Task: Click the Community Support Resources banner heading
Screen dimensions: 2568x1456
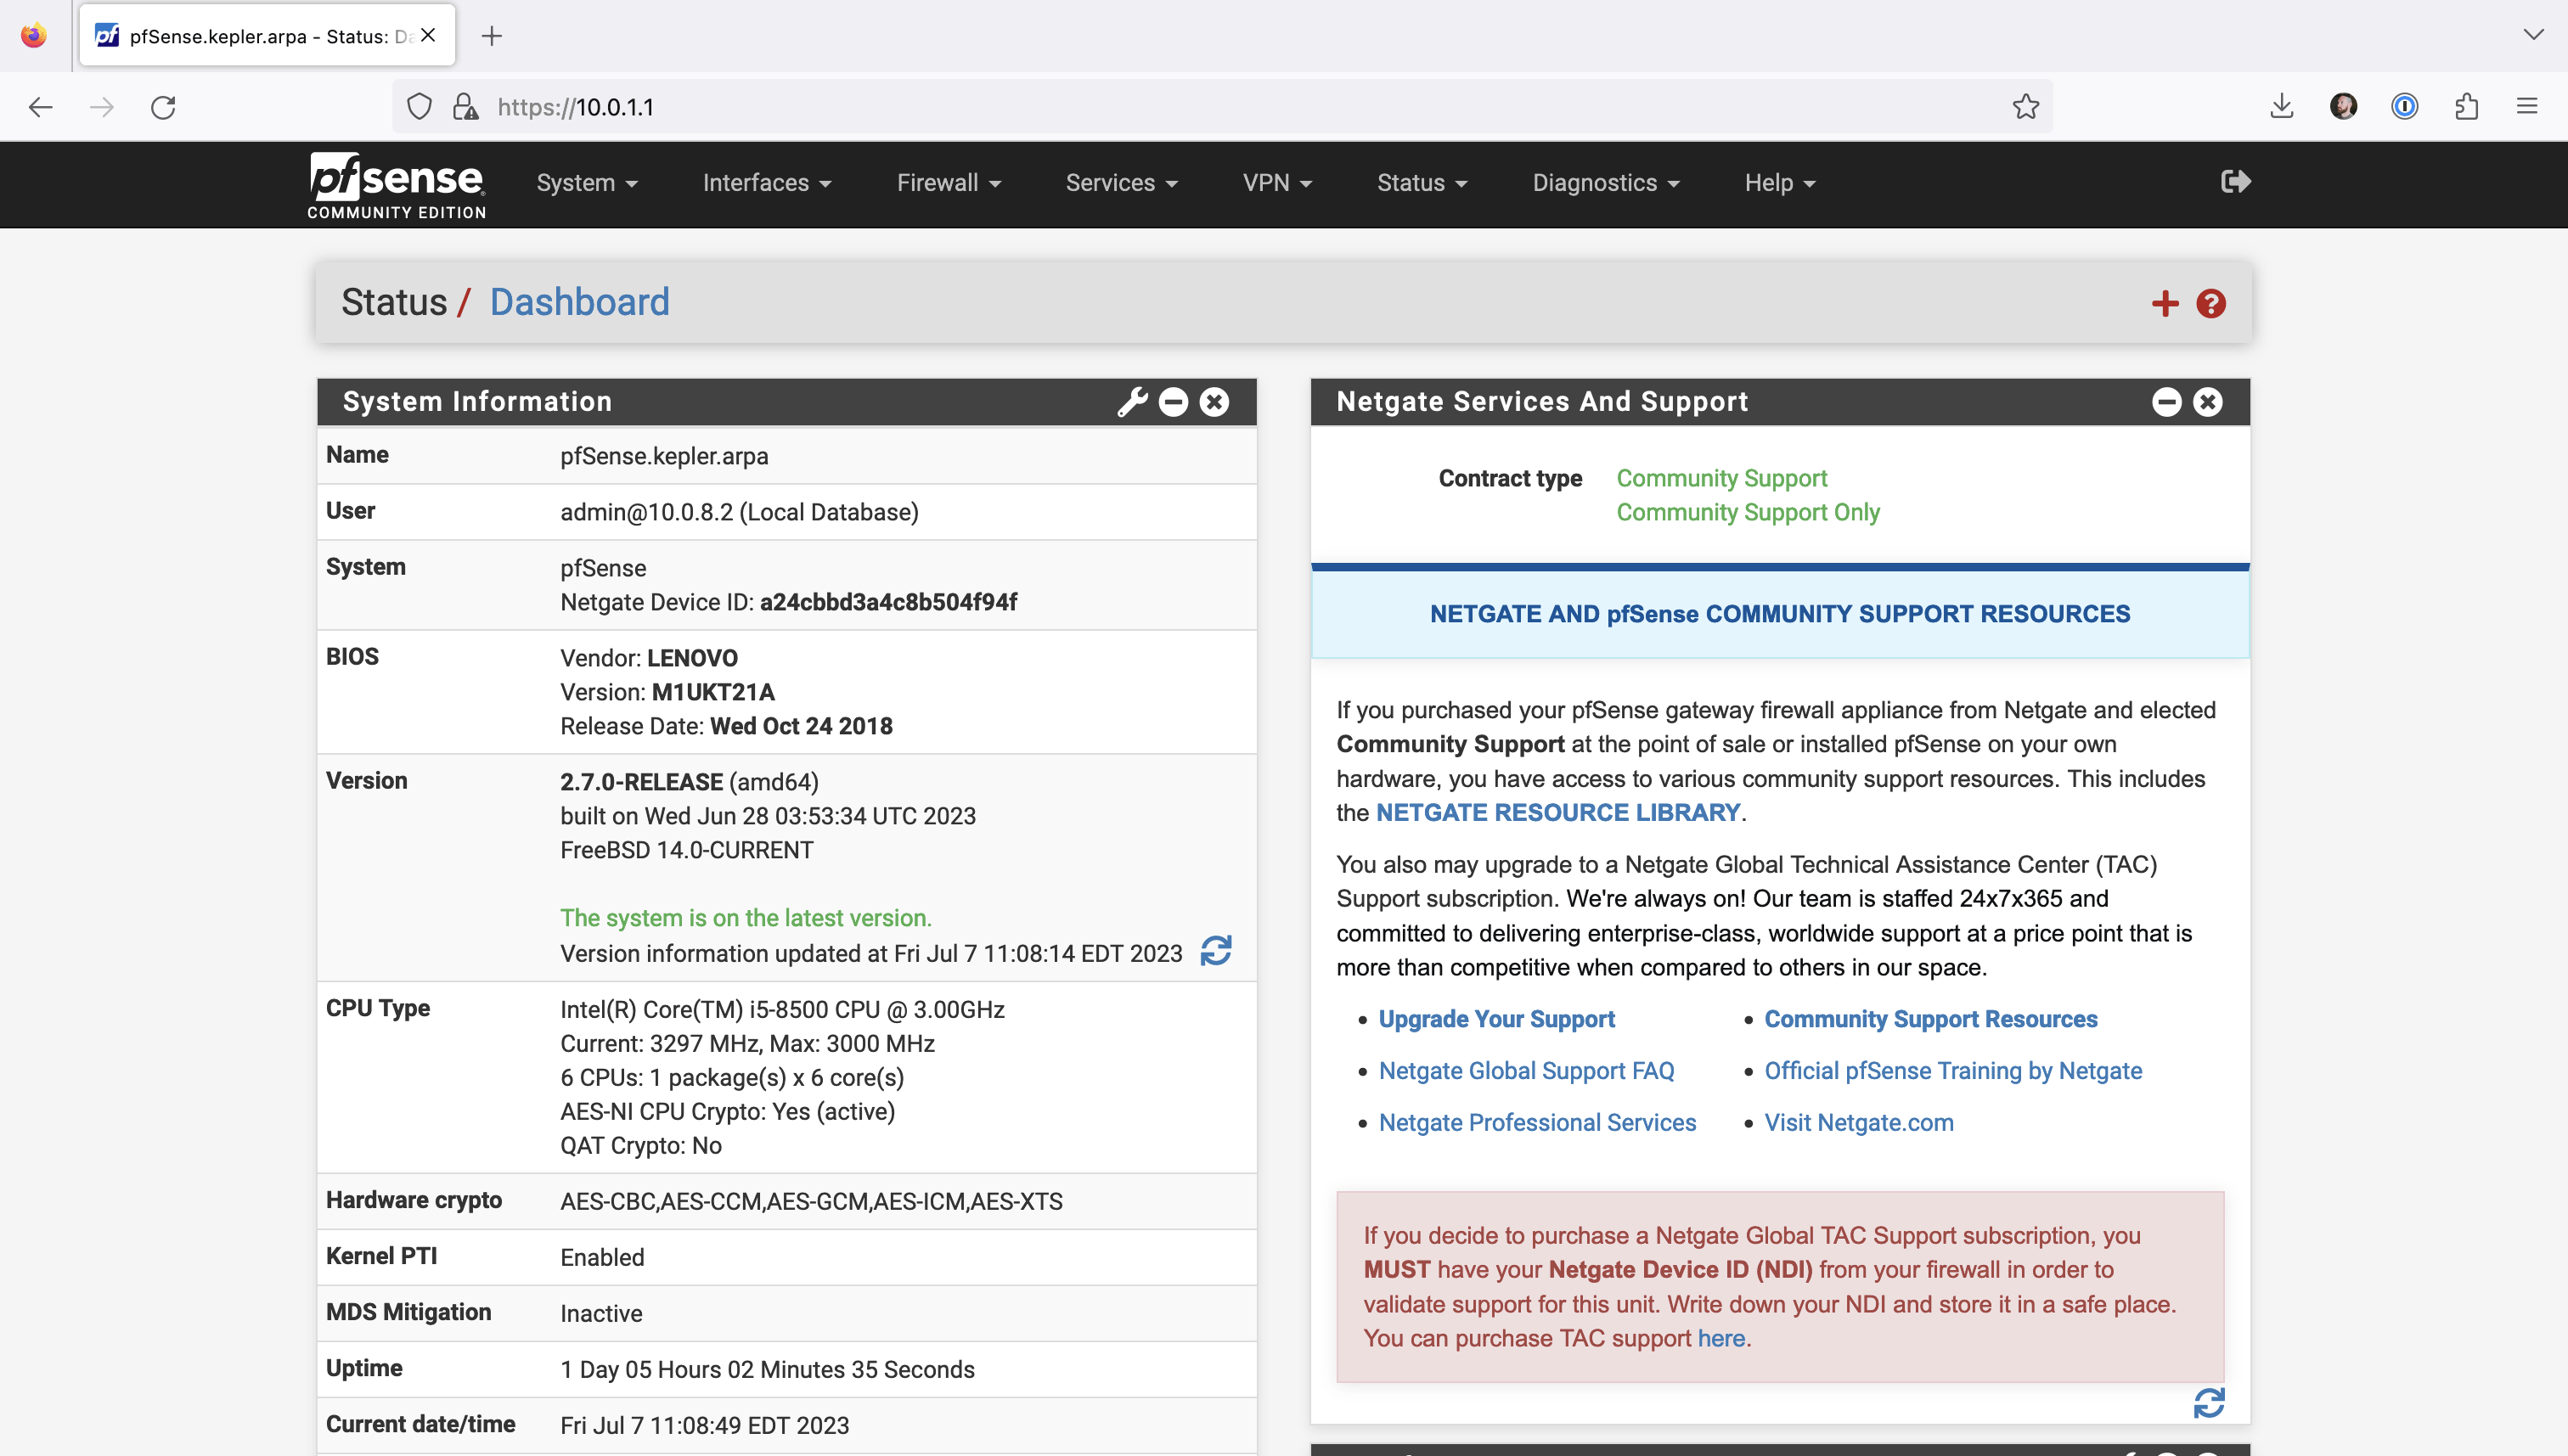Action: 1780,614
